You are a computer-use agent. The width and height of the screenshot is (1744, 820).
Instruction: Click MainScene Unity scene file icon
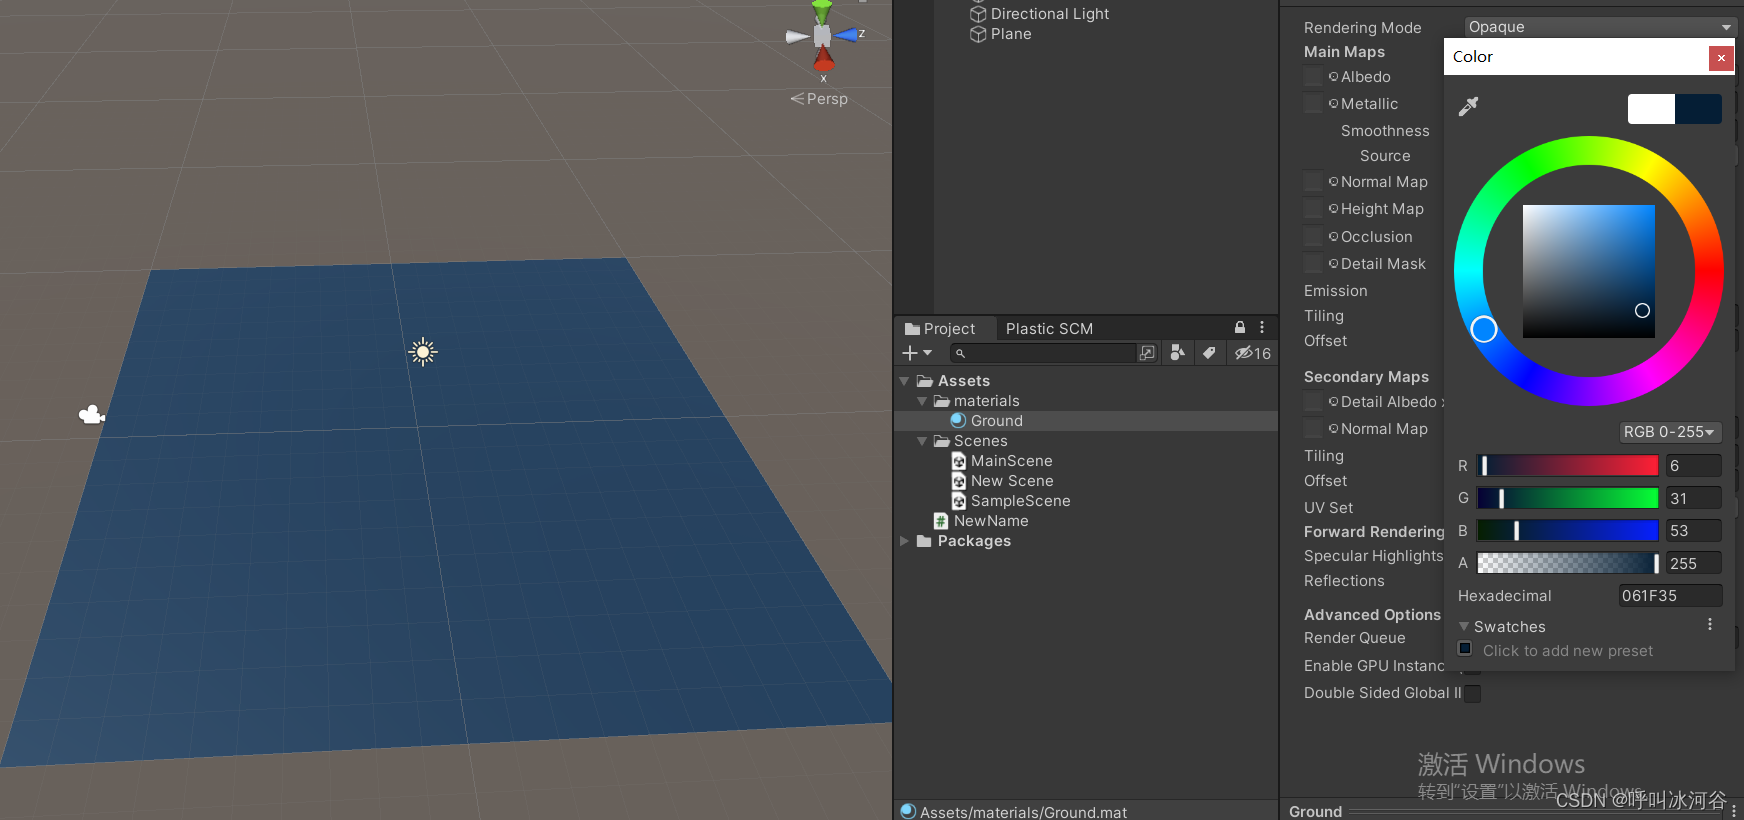click(959, 461)
